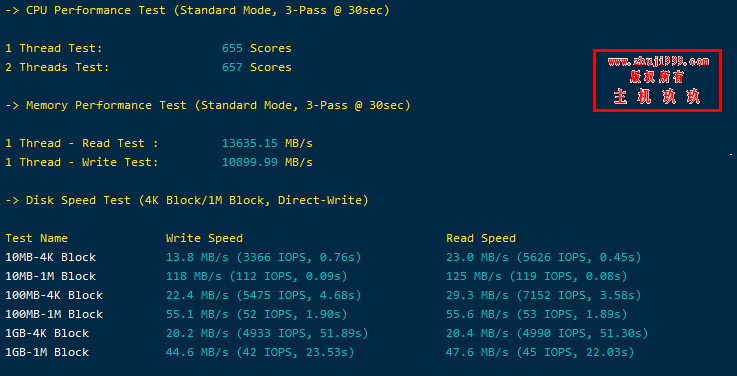Click the 版权所有 text in the red box

click(x=657, y=76)
